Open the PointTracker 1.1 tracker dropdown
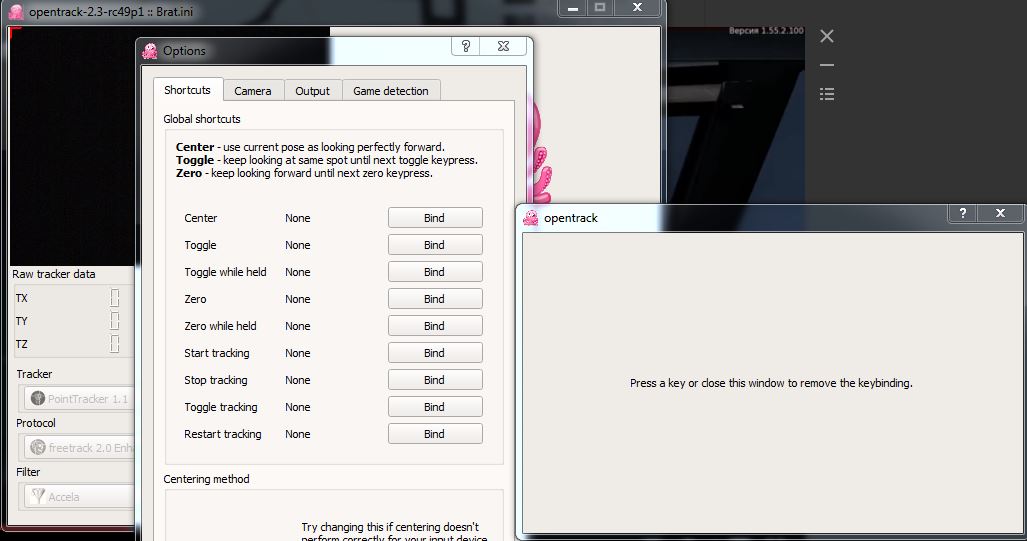 tap(80, 398)
